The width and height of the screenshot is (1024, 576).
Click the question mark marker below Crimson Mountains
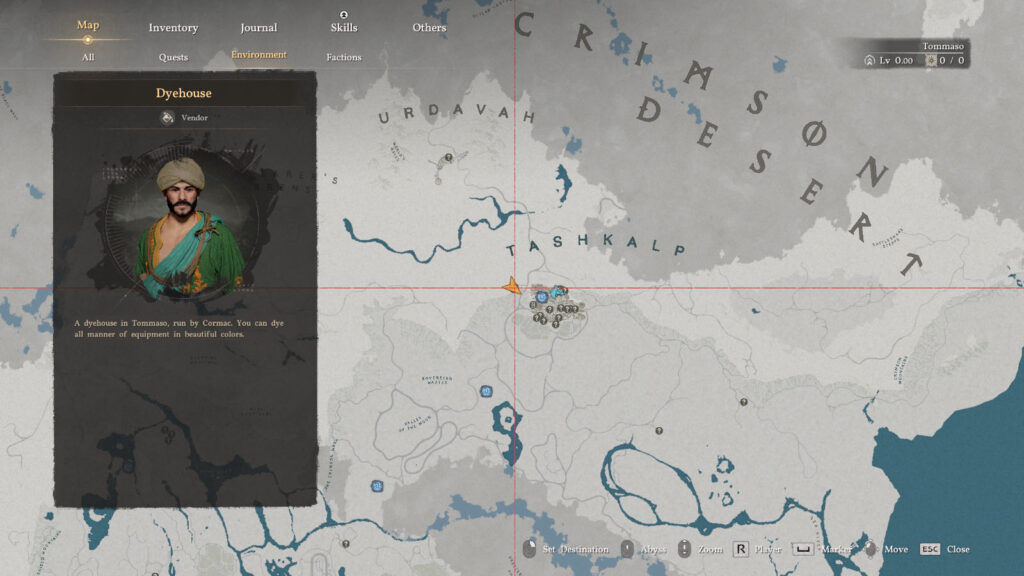[743, 402]
